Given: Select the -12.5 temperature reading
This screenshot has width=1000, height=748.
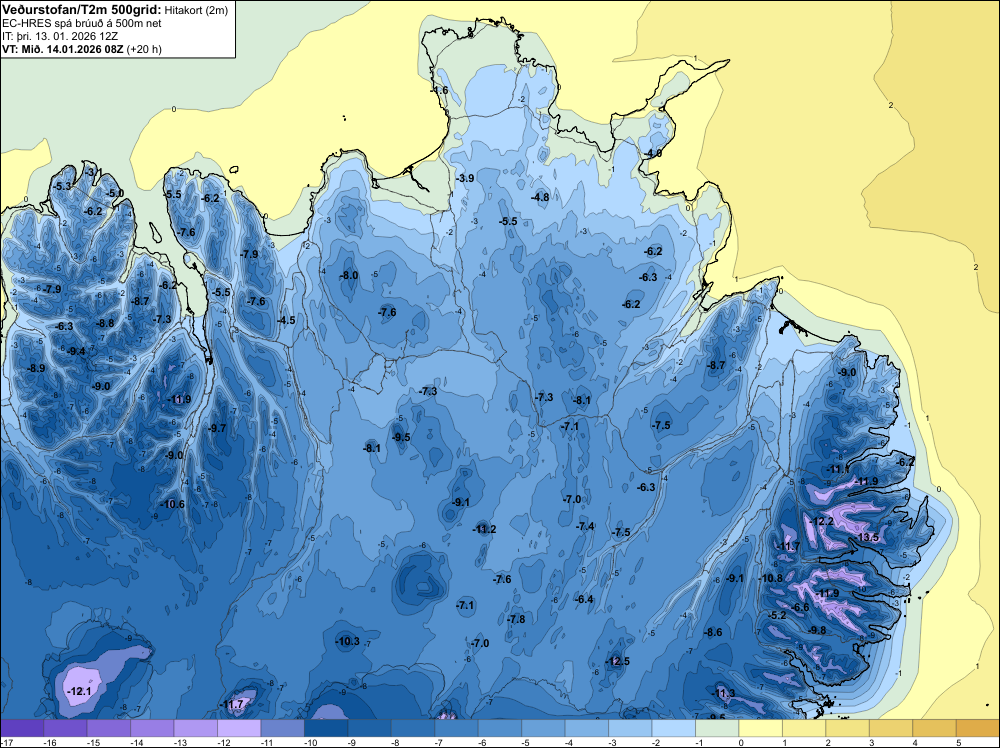Looking at the screenshot, I should [x=617, y=661].
